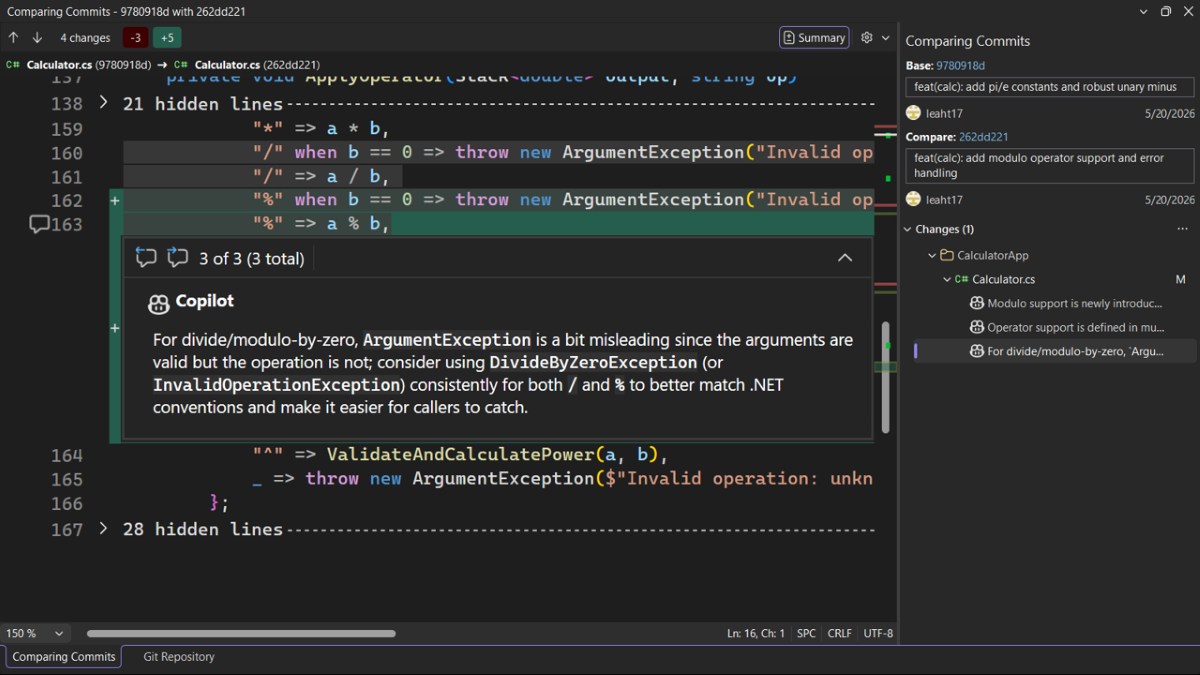
Task: Click the Ln: 16, Ch: 1 indicator
Action: (x=756, y=633)
